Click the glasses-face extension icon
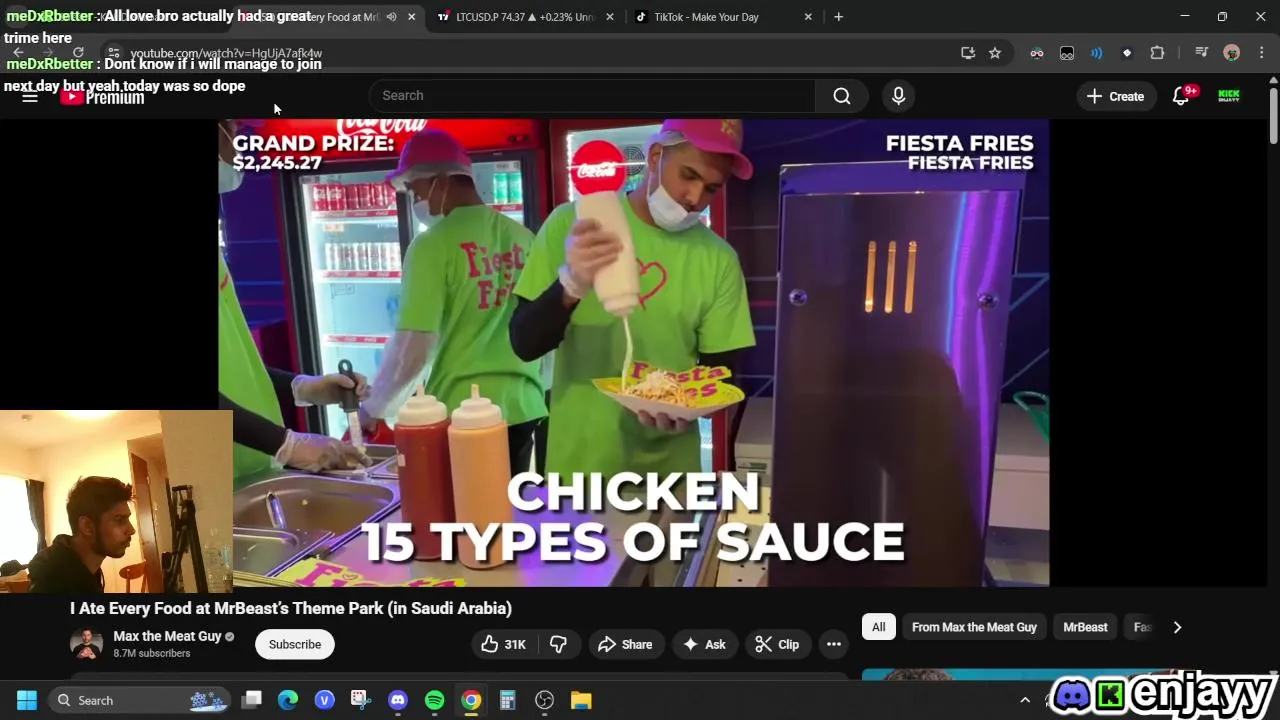 (1037, 53)
